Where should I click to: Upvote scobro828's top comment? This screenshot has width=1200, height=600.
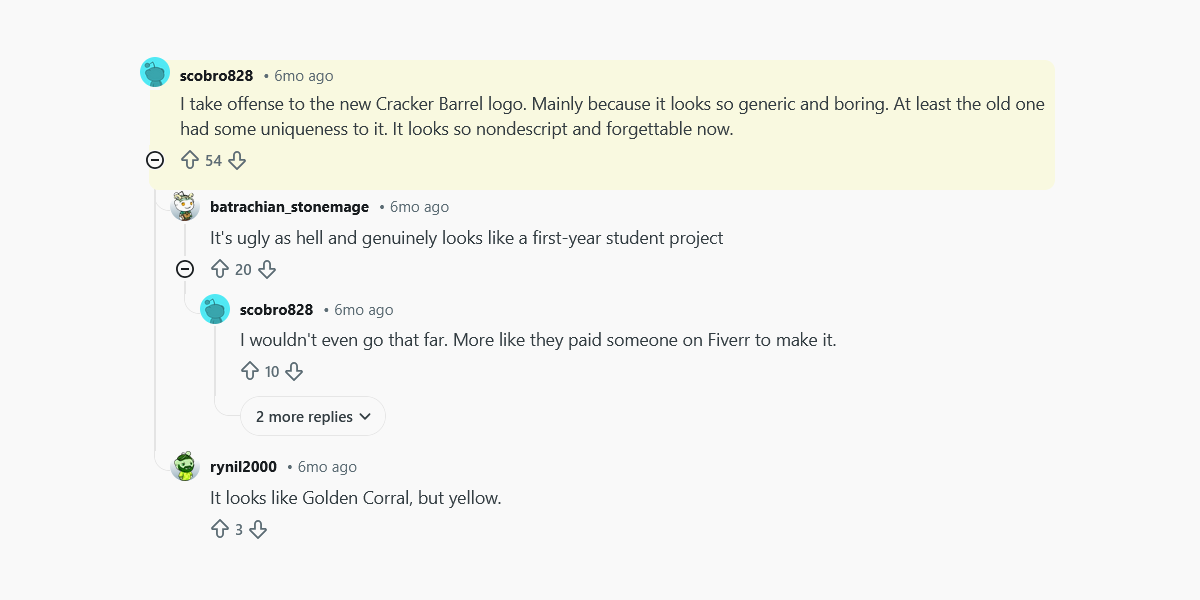click(x=190, y=159)
